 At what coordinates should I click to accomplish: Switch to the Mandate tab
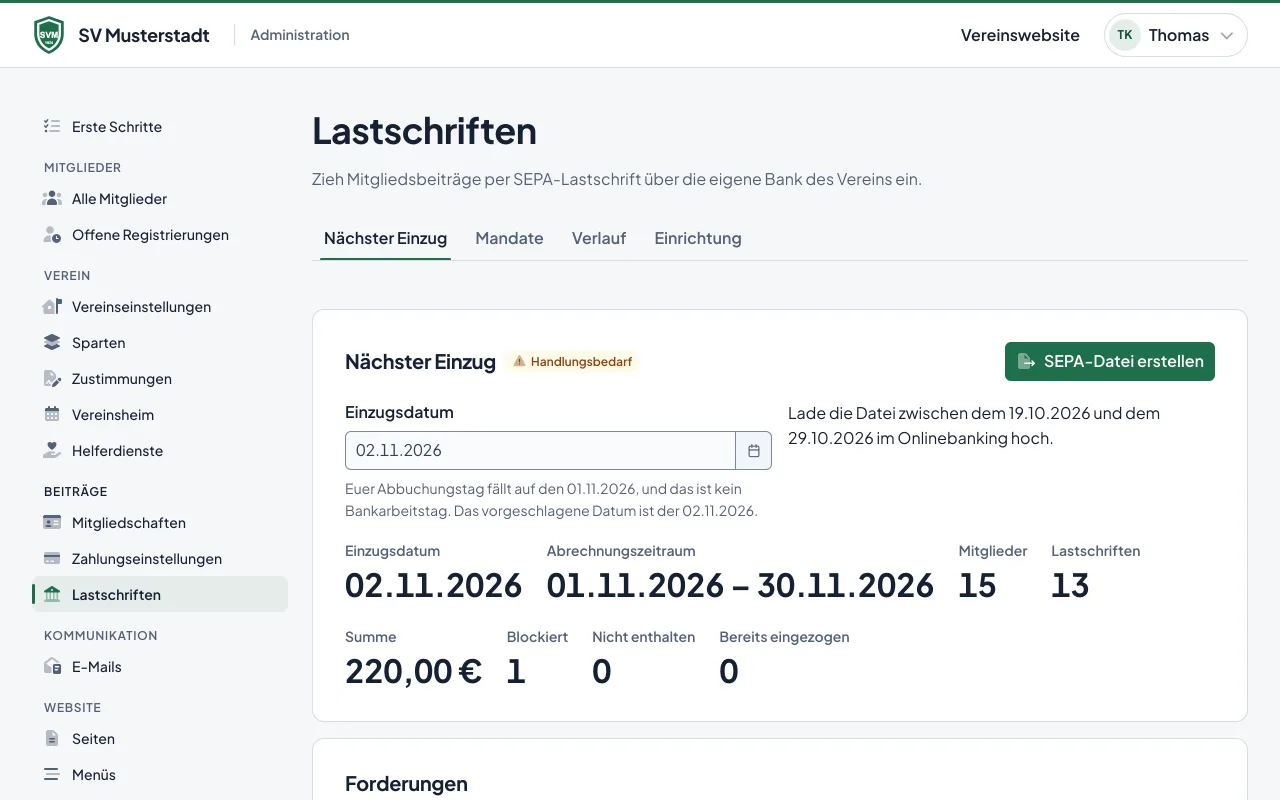tap(509, 239)
